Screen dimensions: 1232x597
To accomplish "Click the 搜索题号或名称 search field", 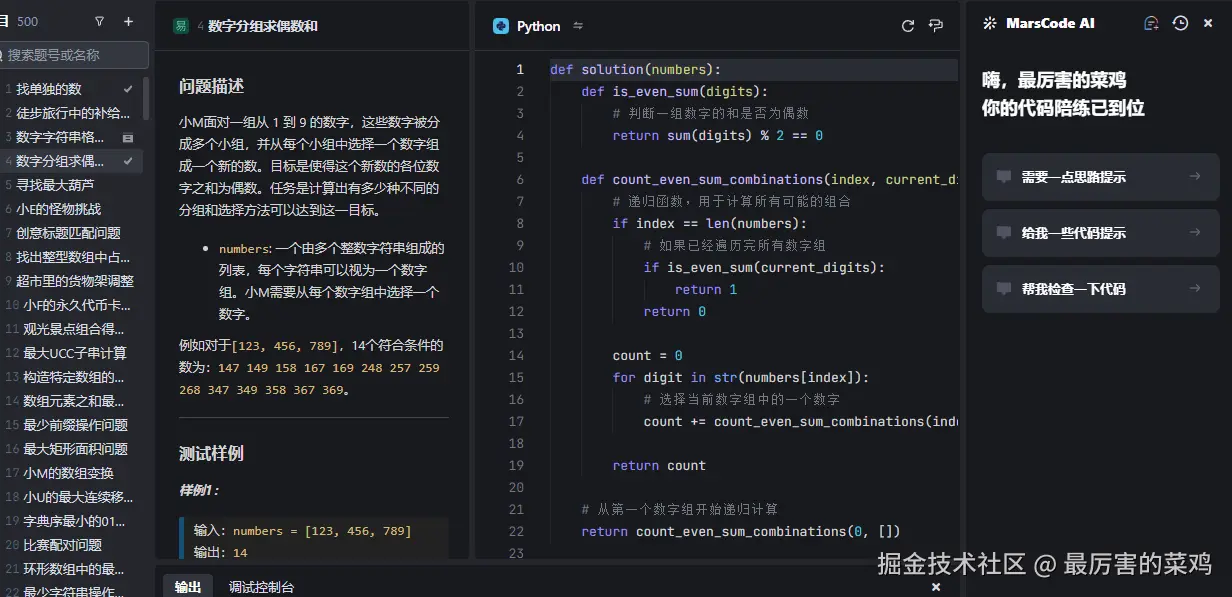I will pos(75,55).
